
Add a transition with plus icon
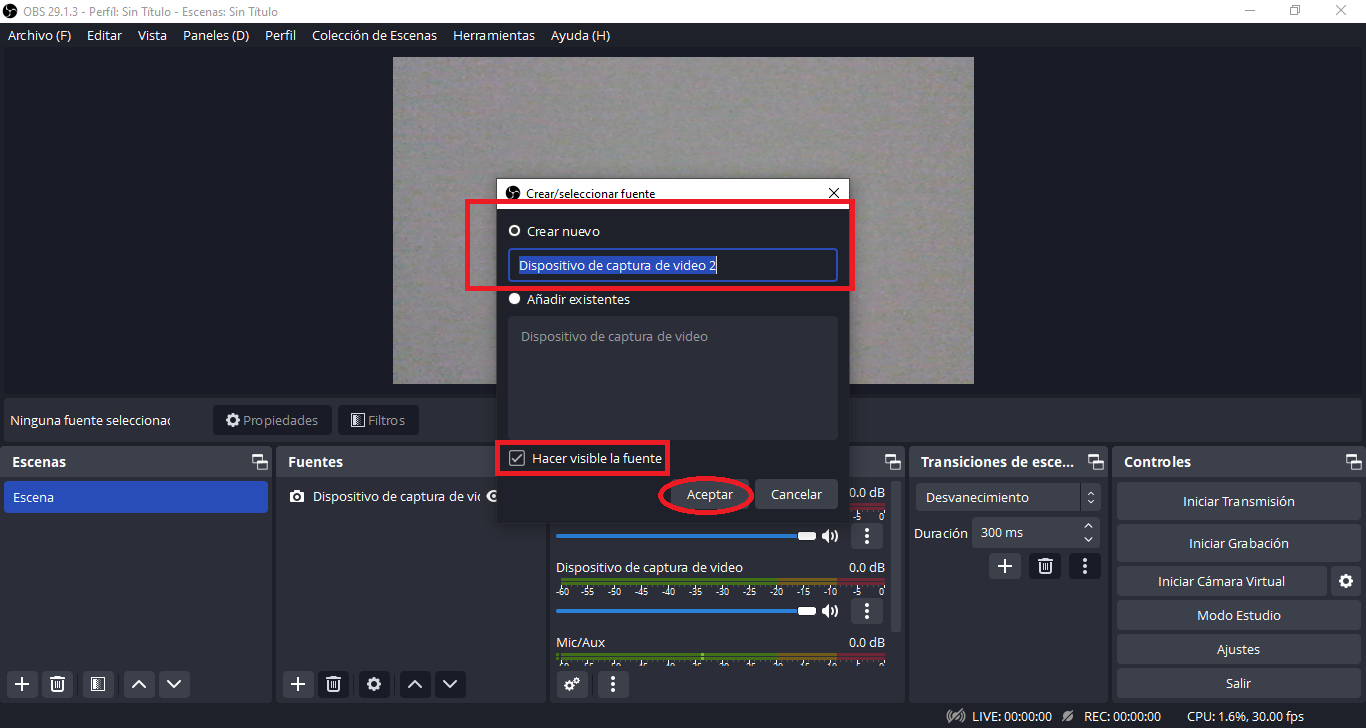pyautogui.click(x=1005, y=566)
